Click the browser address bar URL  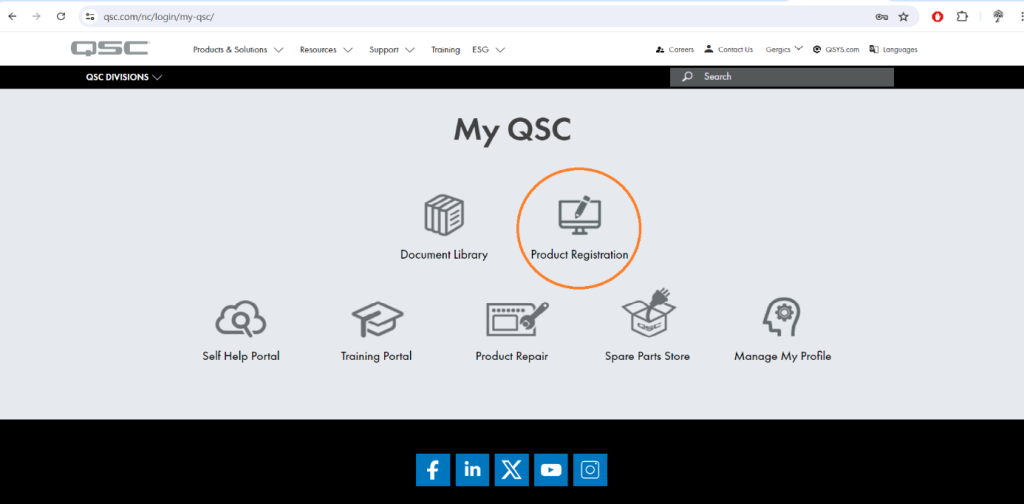(159, 17)
